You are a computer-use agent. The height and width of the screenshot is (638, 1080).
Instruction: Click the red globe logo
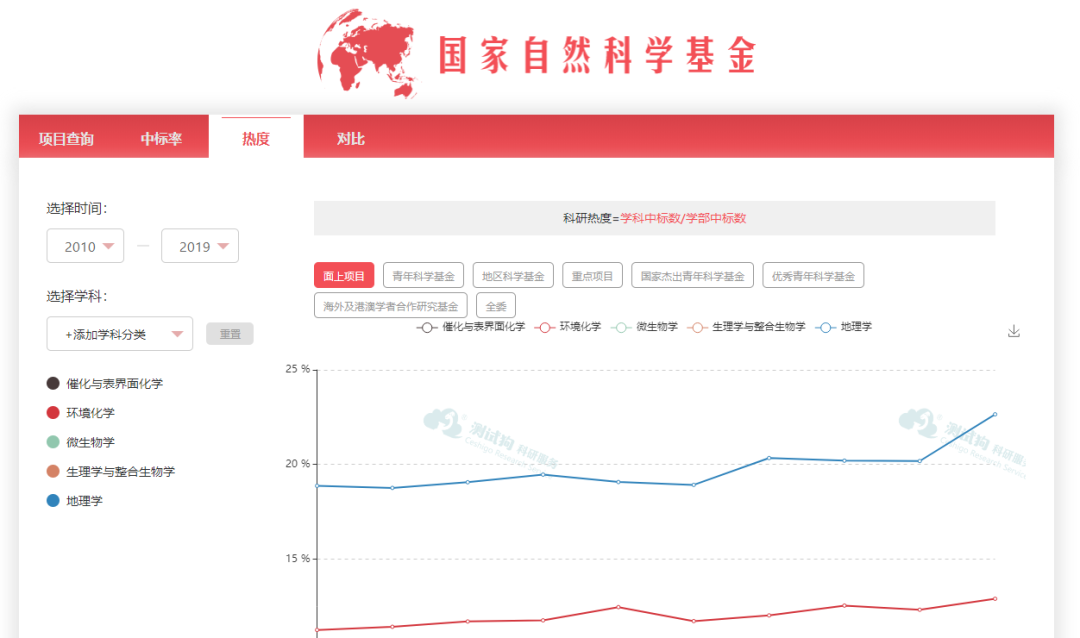click(368, 54)
